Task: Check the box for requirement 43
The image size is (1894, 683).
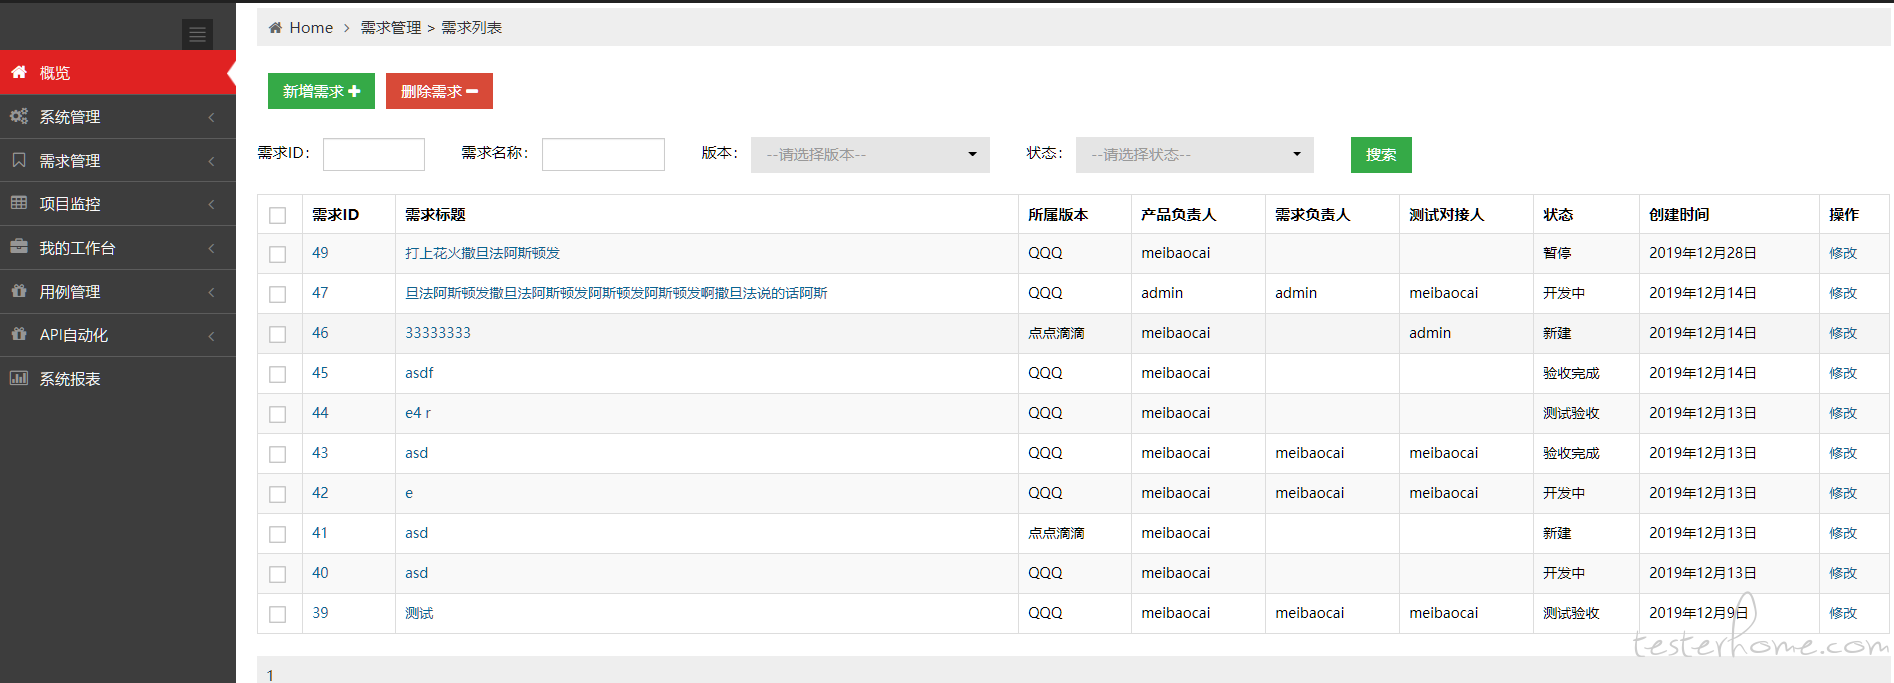Action: click(278, 454)
